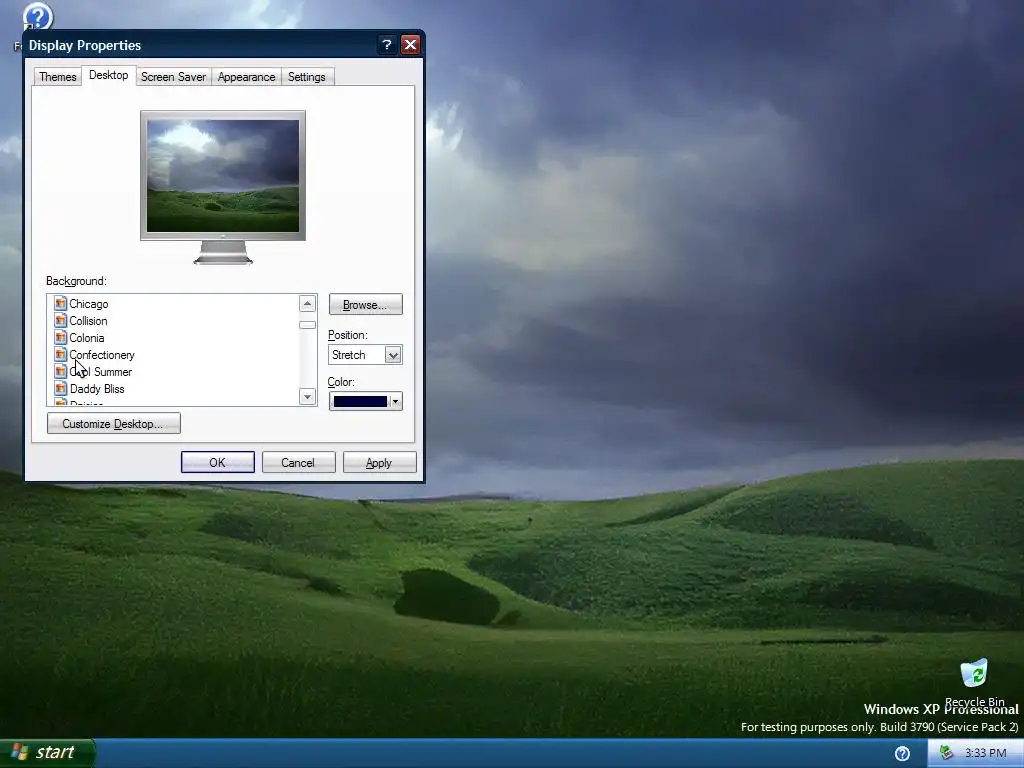The image size is (1024, 768).
Task: Click the background list scrollbar thumb
Action: (x=307, y=325)
